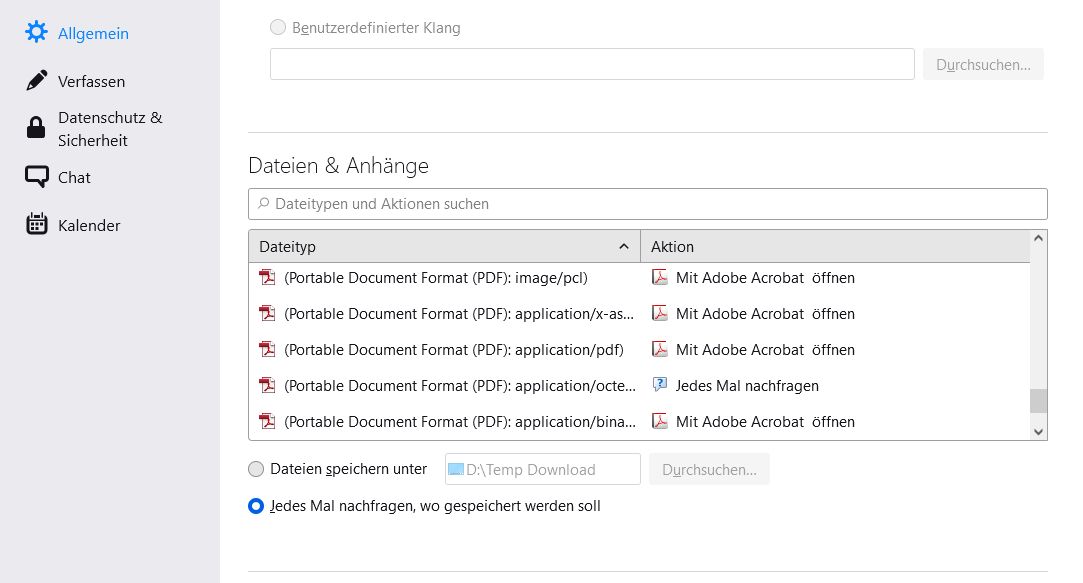Select 'Jedes Mal nachfragen, wo gespeichert' radio button

pyautogui.click(x=256, y=506)
